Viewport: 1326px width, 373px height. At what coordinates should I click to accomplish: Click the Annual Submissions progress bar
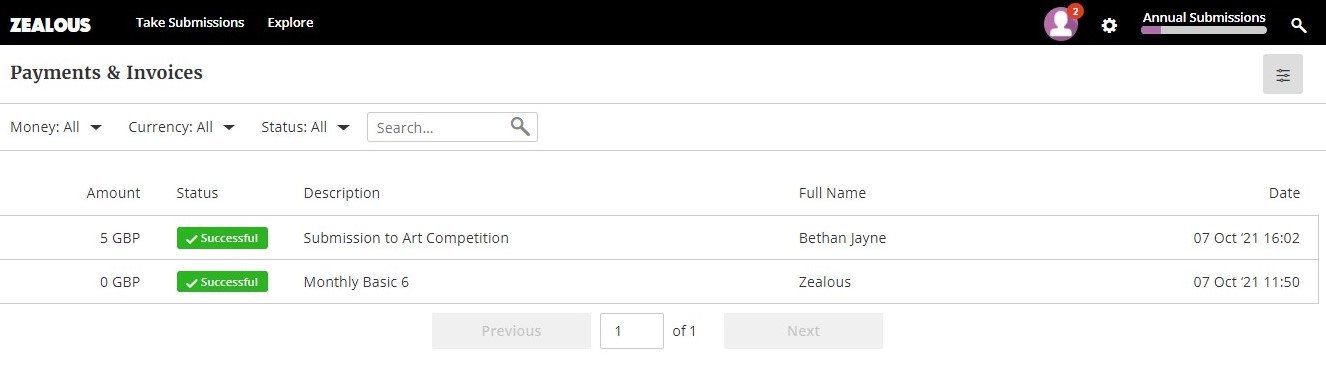click(x=1204, y=30)
